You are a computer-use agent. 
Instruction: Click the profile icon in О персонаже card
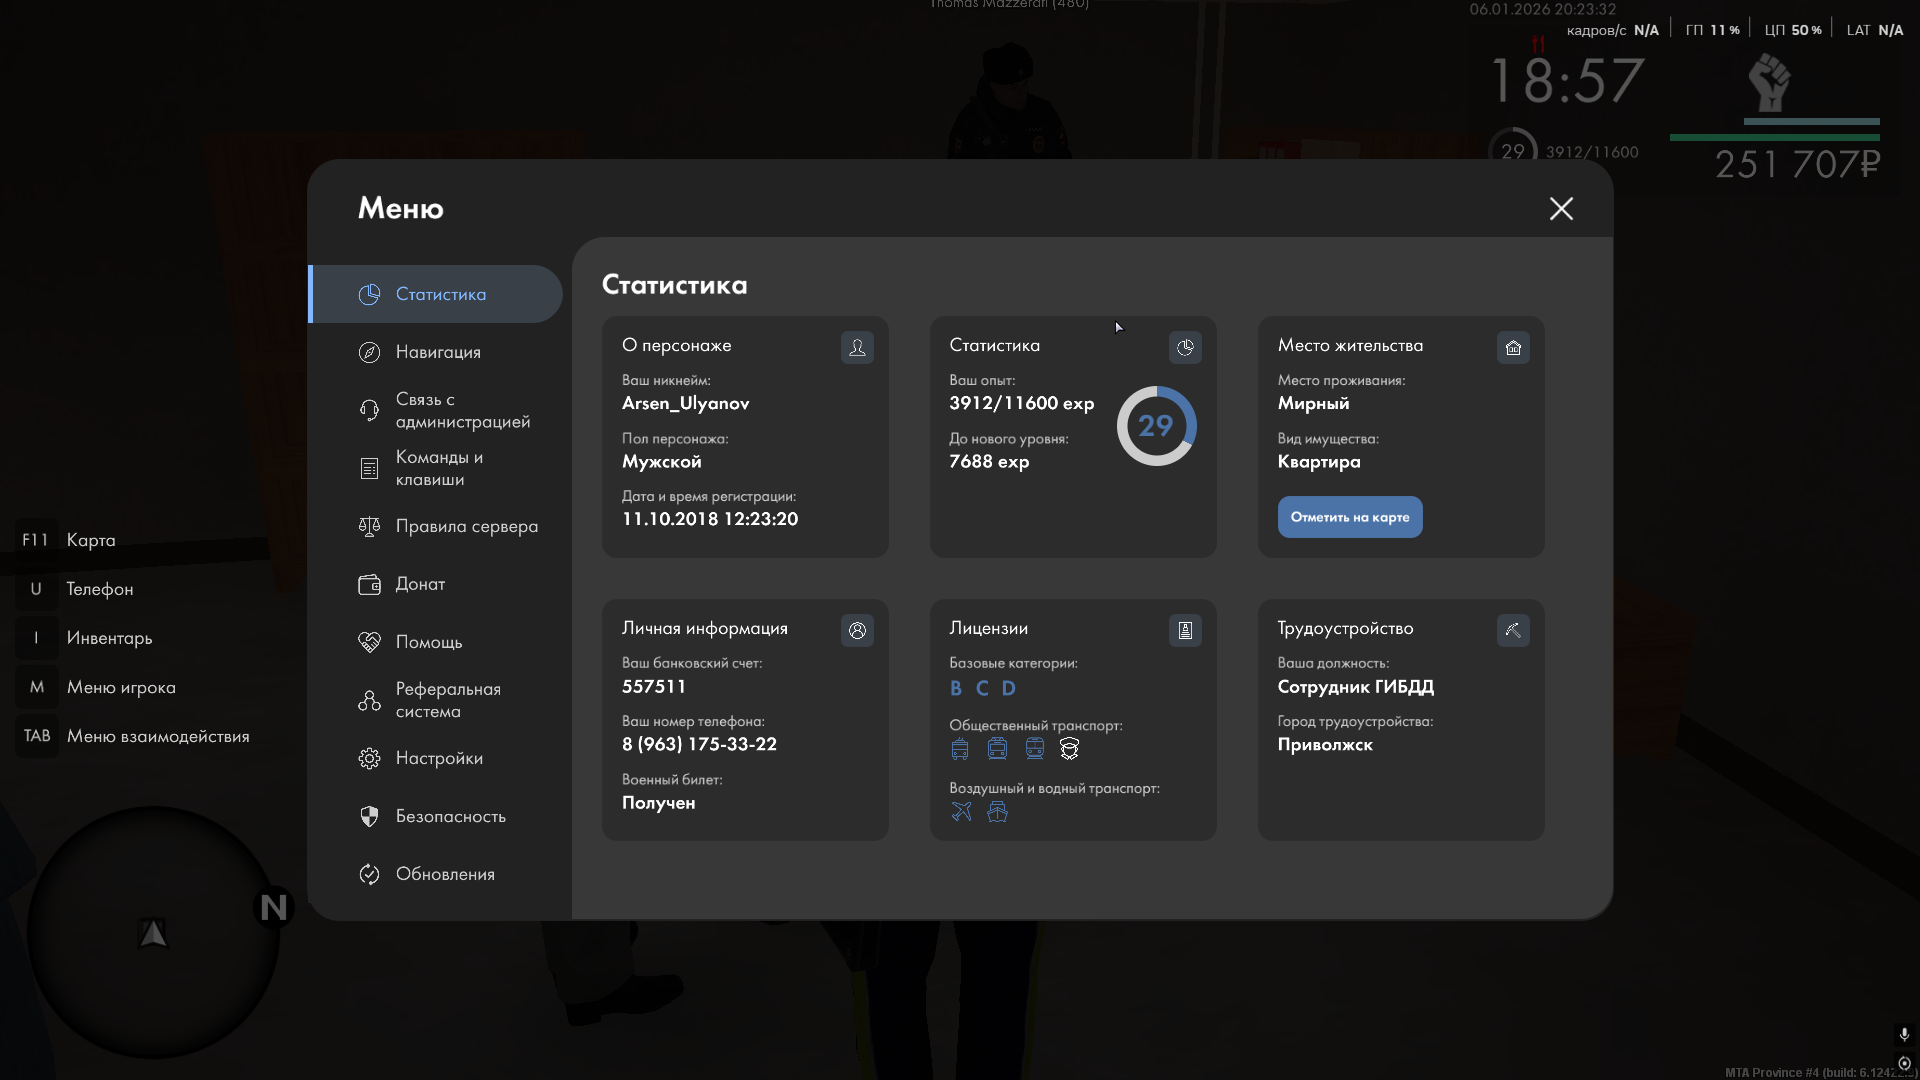[857, 347]
